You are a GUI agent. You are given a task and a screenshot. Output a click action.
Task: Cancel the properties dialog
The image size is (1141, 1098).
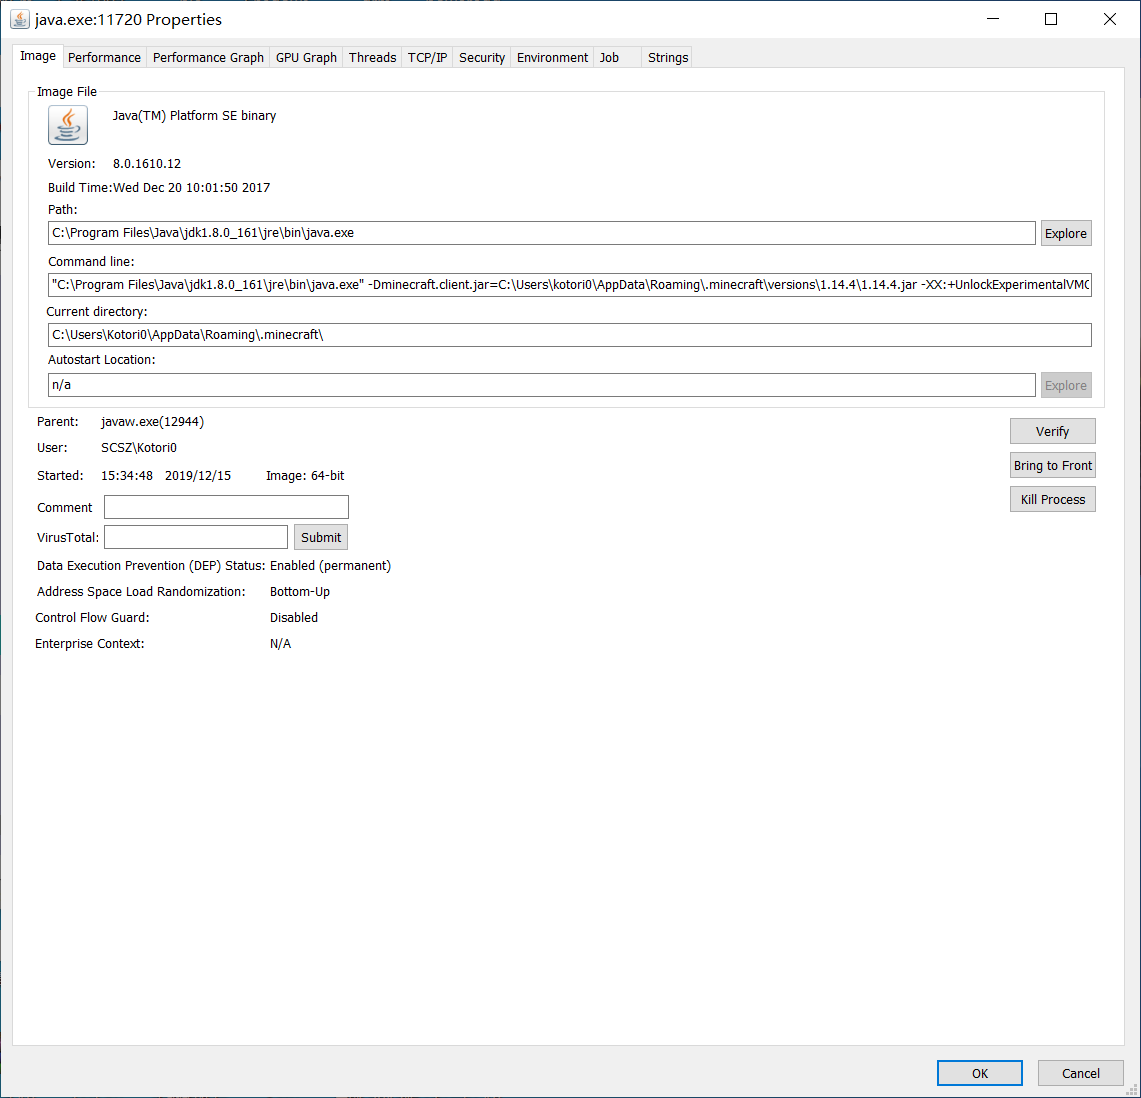click(1080, 1072)
